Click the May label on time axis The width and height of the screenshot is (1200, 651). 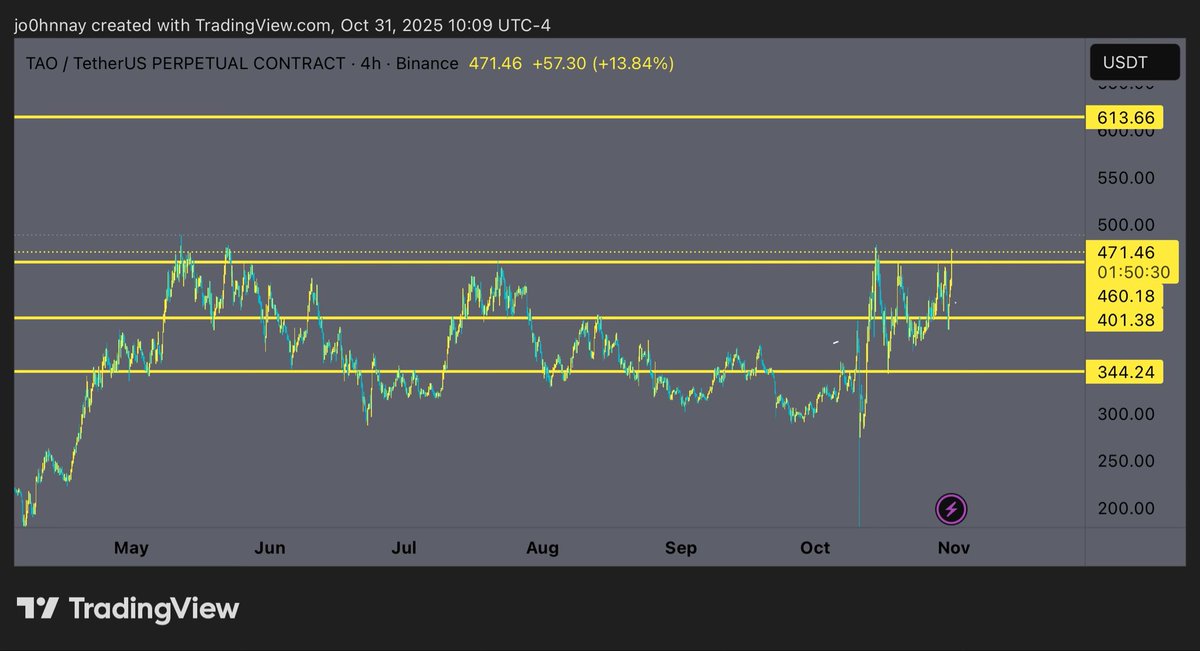pyautogui.click(x=131, y=548)
